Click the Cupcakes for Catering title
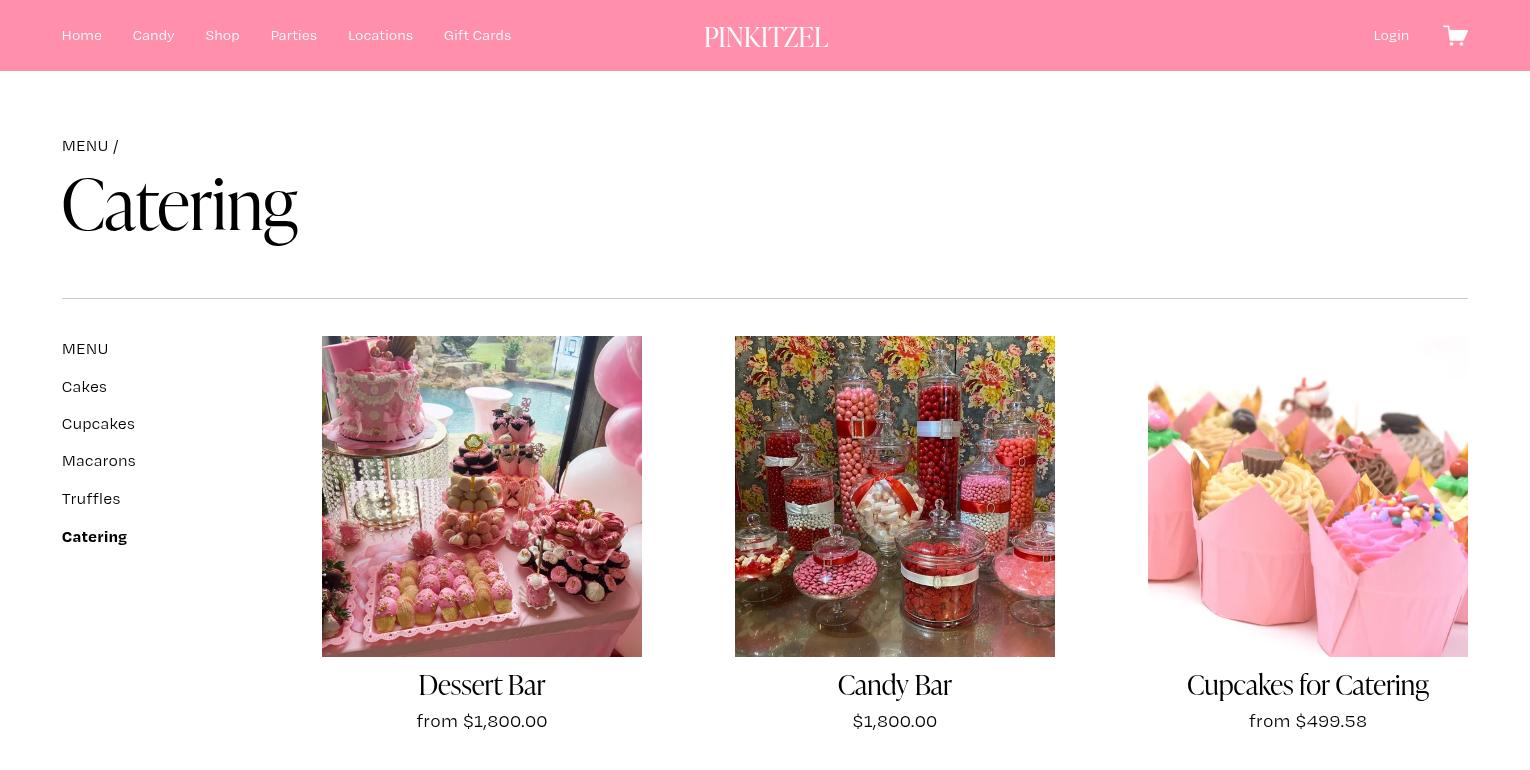This screenshot has width=1530, height=770. click(1308, 685)
